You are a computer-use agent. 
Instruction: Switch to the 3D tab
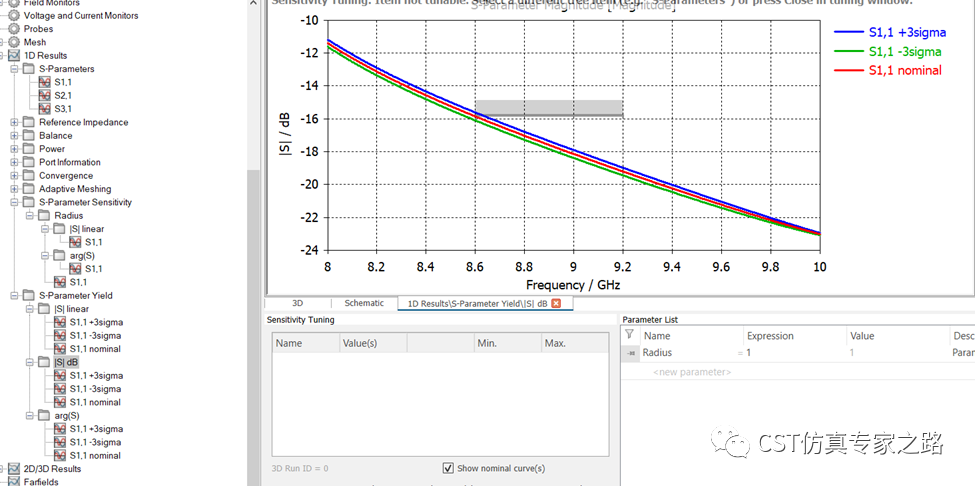coord(297,303)
